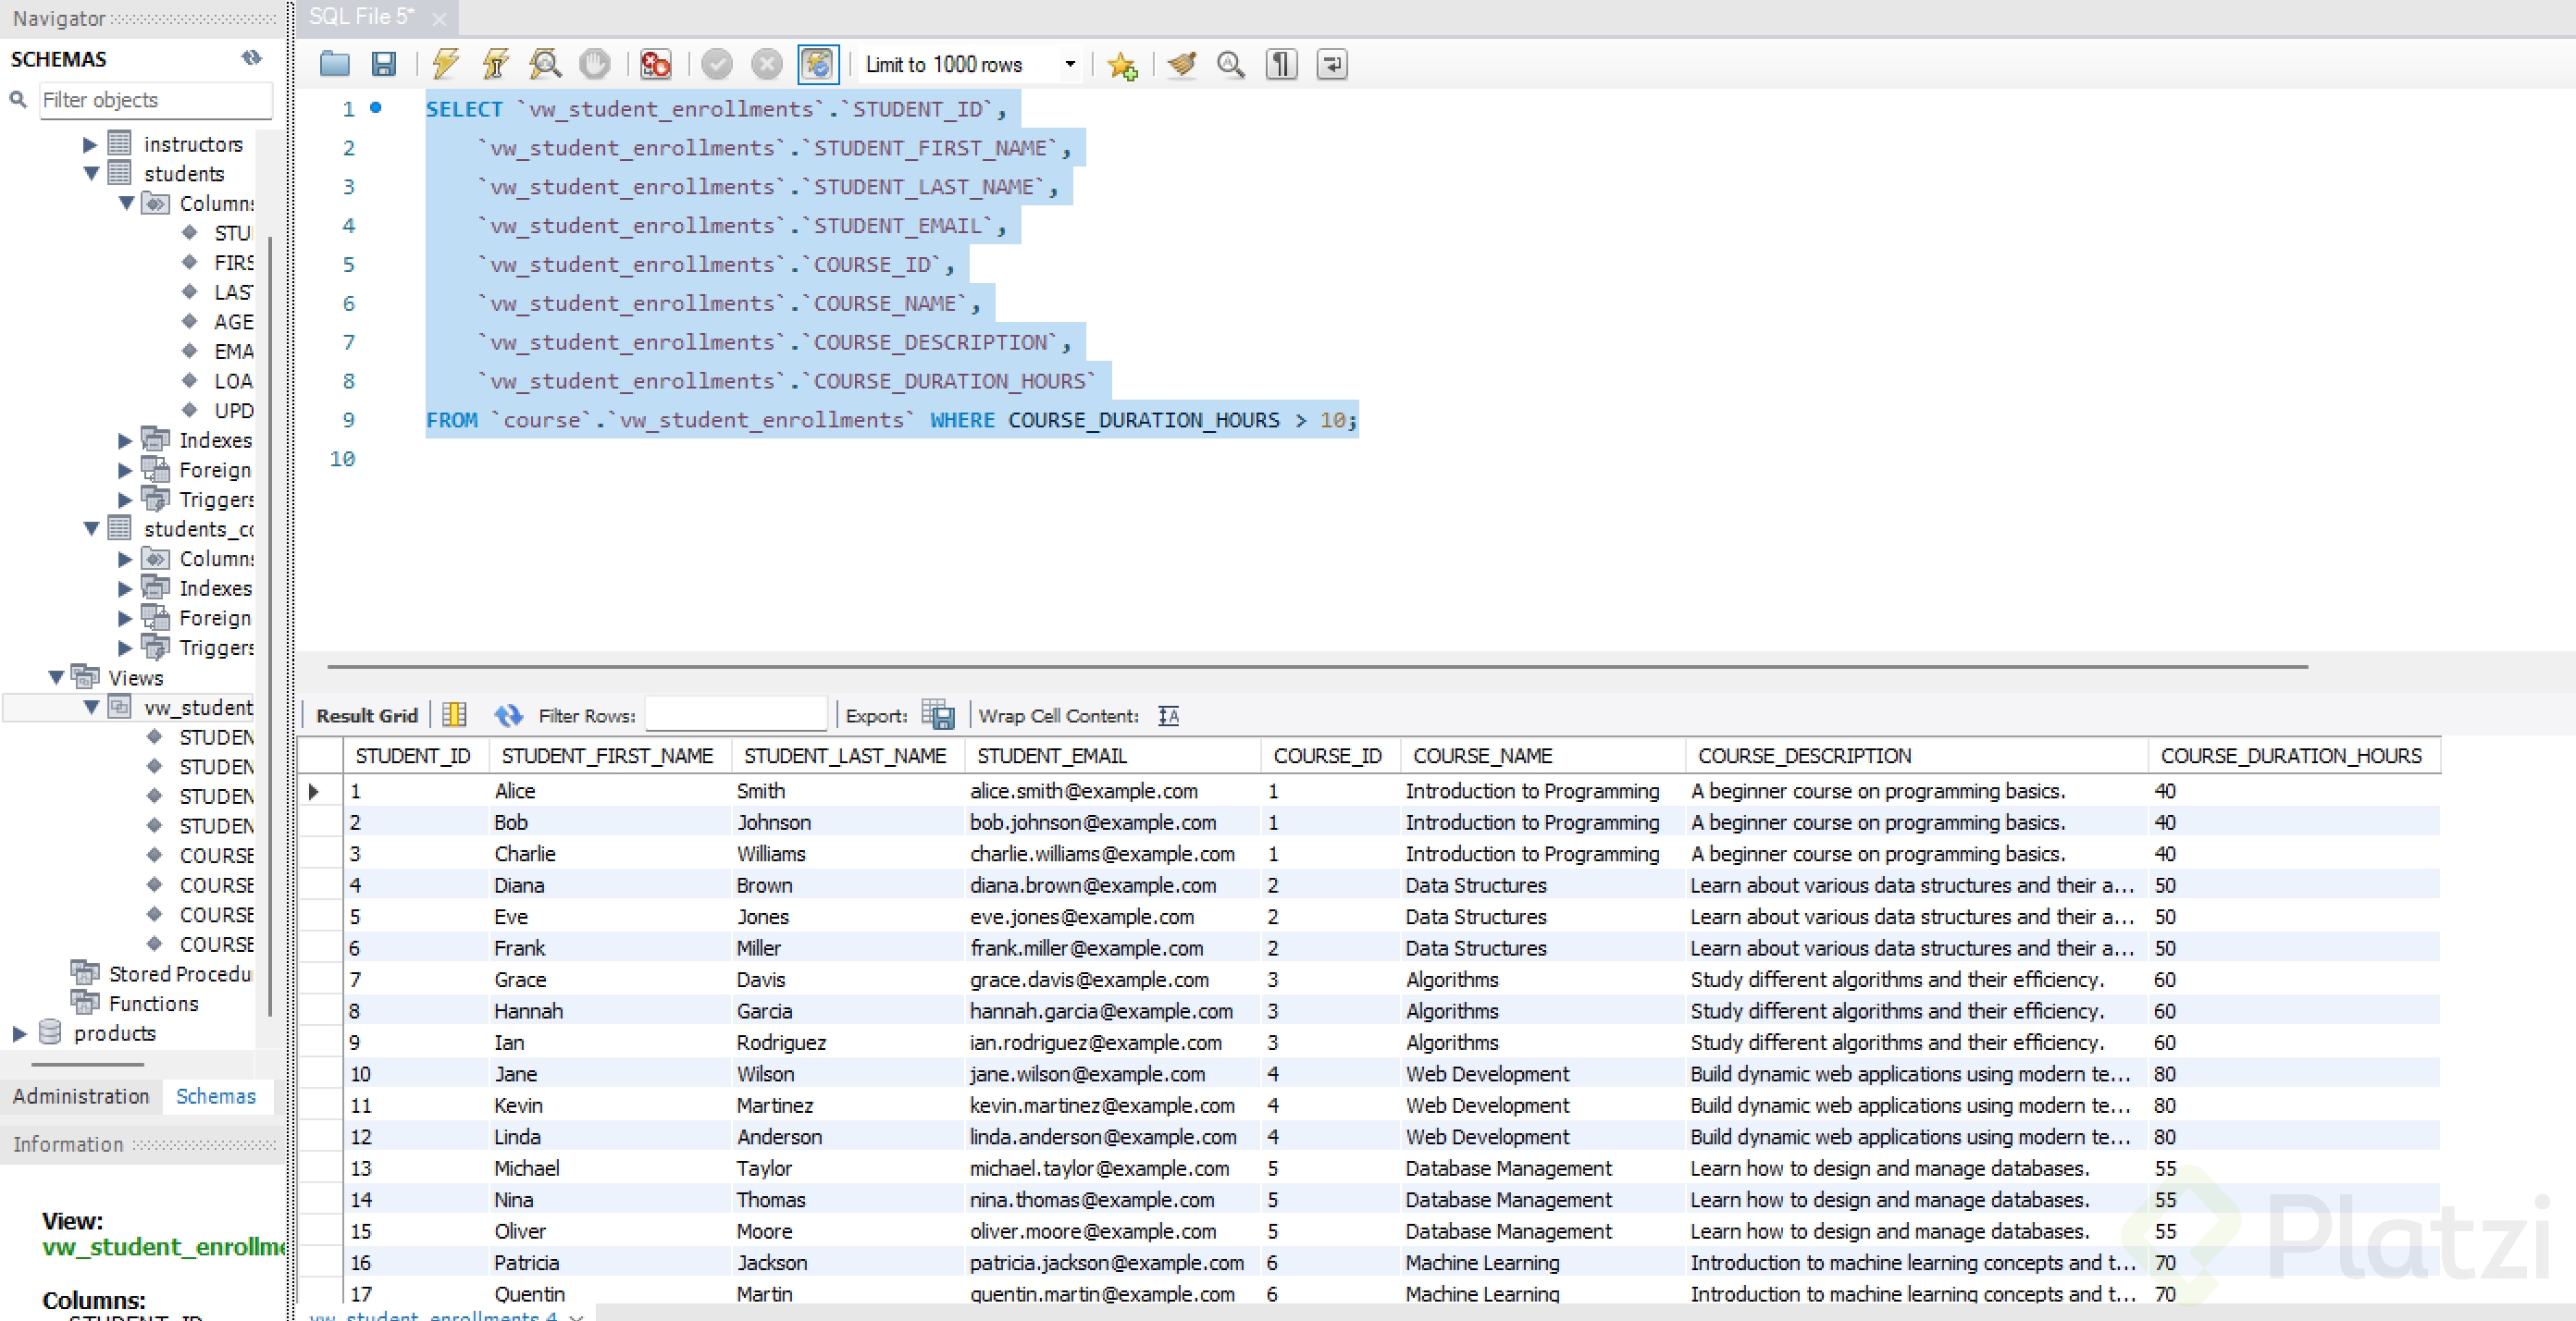Image resolution: width=2576 pixels, height=1321 pixels.
Task: Click the Filter Rows input field
Action: (735, 715)
